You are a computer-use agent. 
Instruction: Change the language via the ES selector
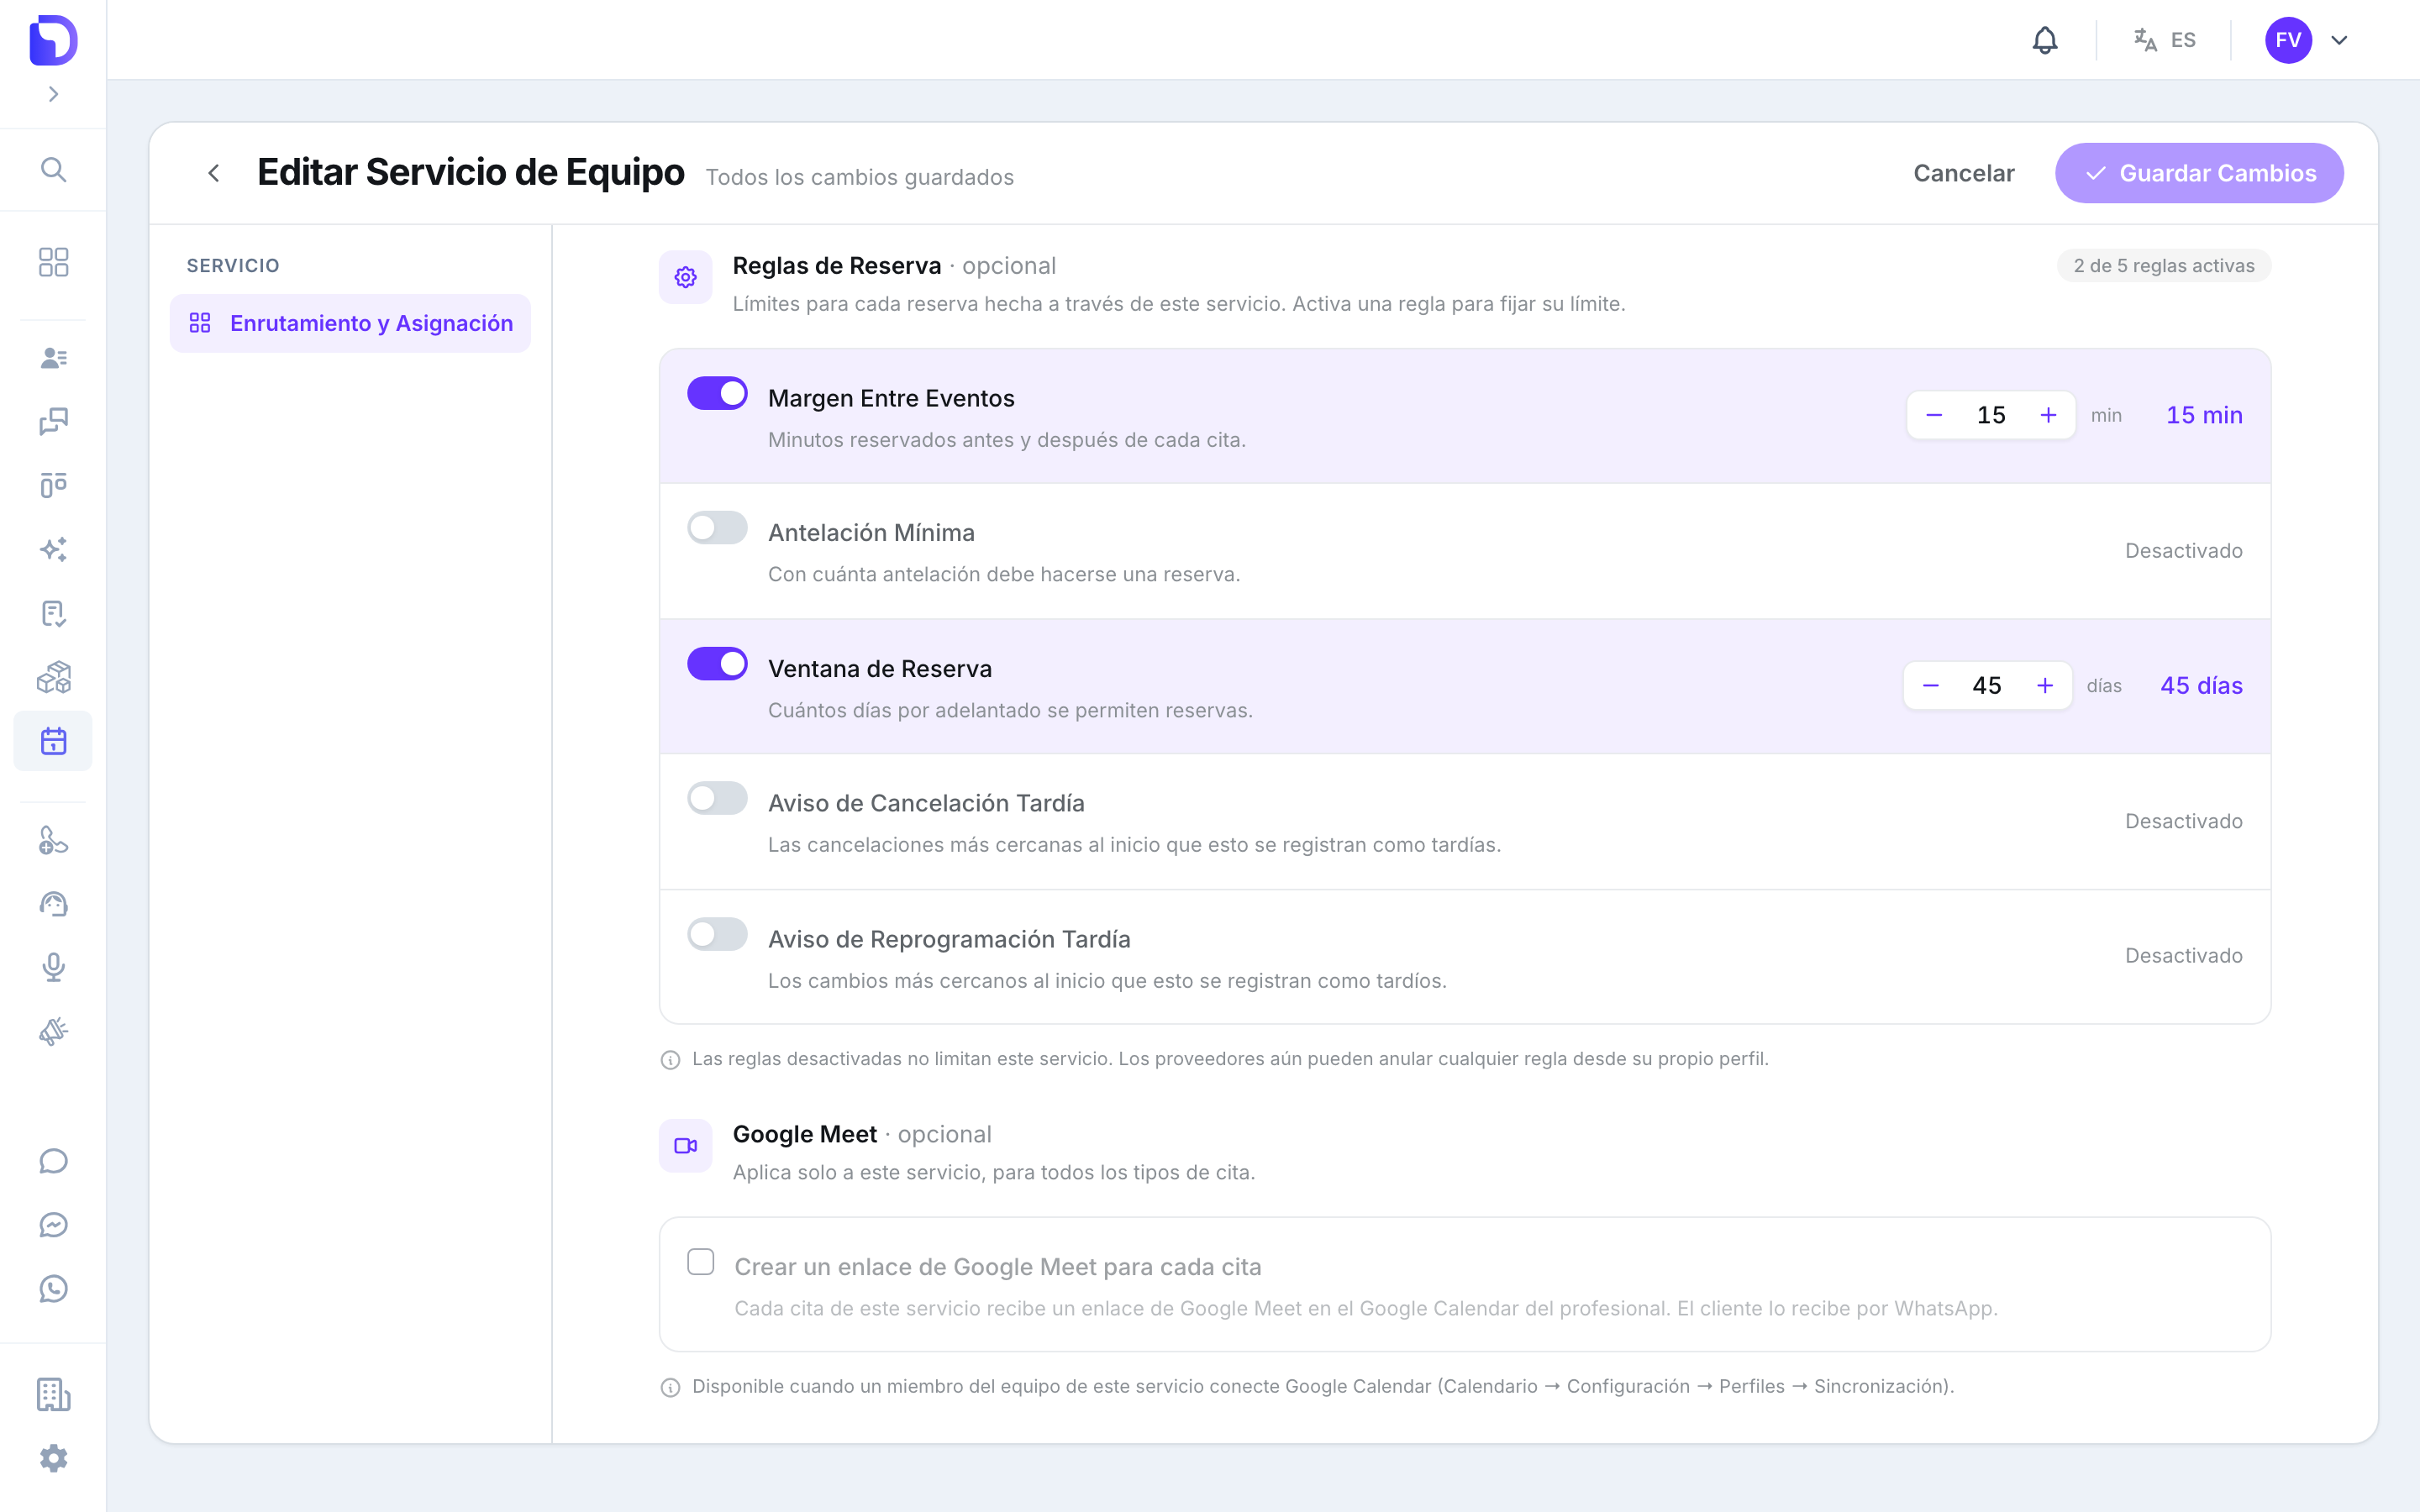[x=2165, y=40]
